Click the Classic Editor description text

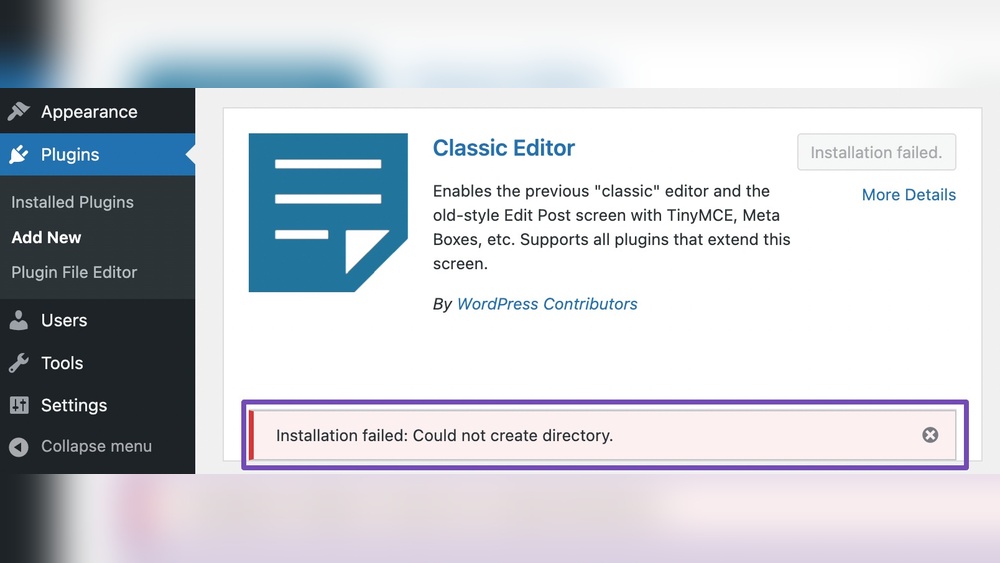(612, 227)
